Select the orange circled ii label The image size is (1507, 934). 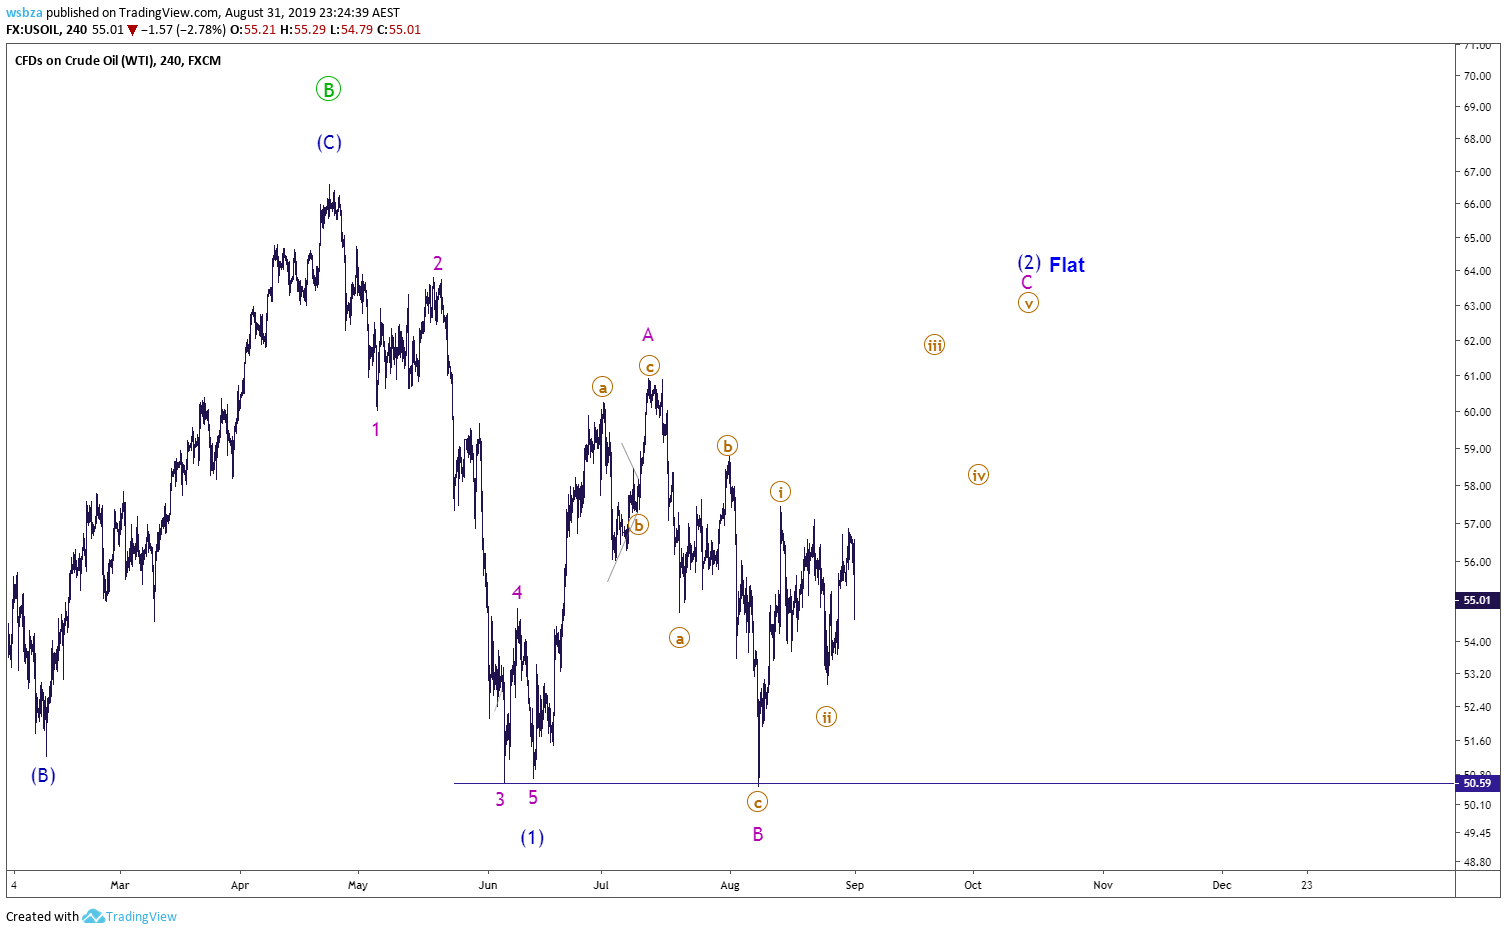(826, 717)
